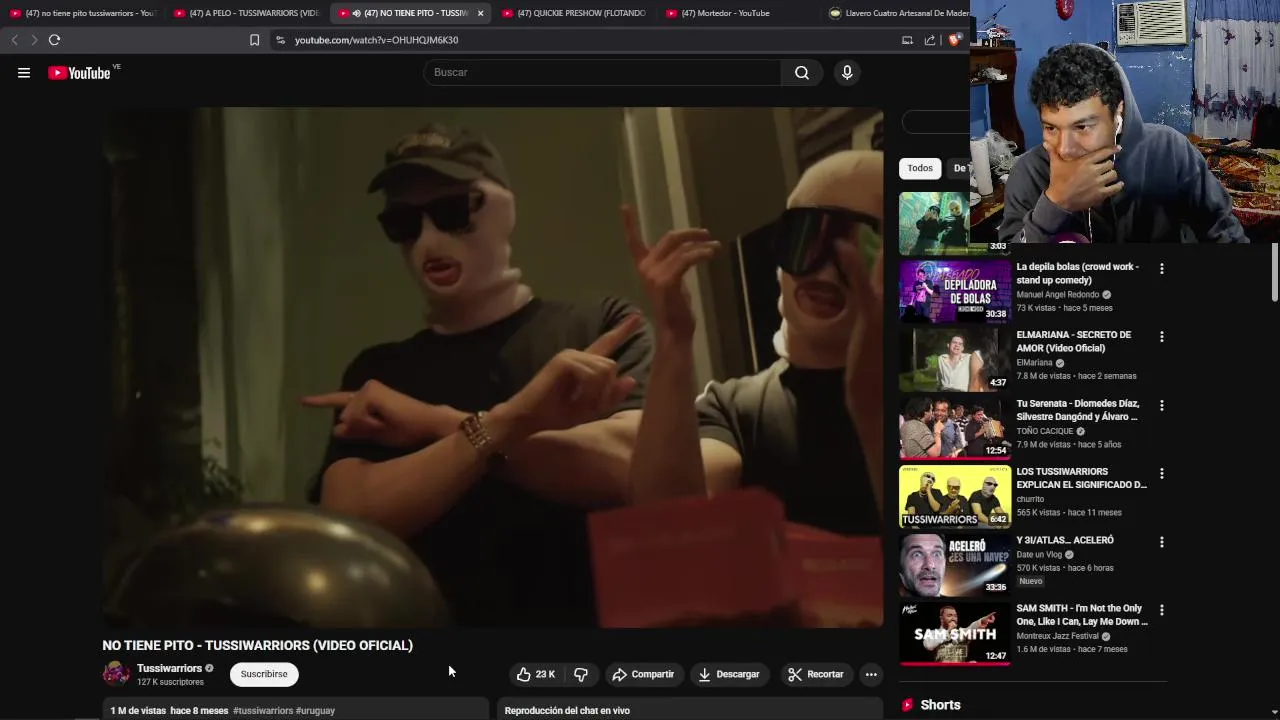Screen dimensions: 1280x720
Task: Open 'LOS TUSSIWARRIORS EXPLICAN' thumbnail
Action: (955, 495)
